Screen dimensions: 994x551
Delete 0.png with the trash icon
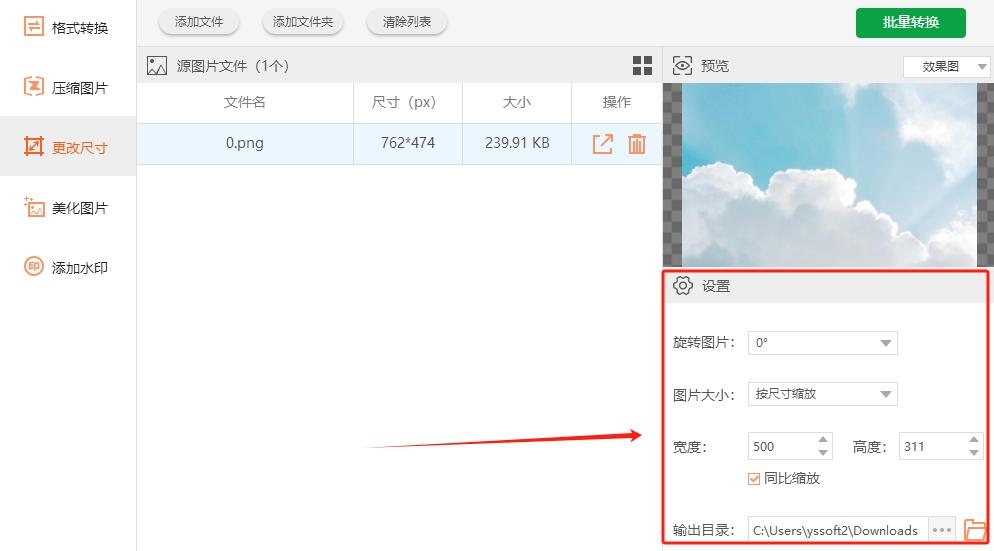point(636,144)
